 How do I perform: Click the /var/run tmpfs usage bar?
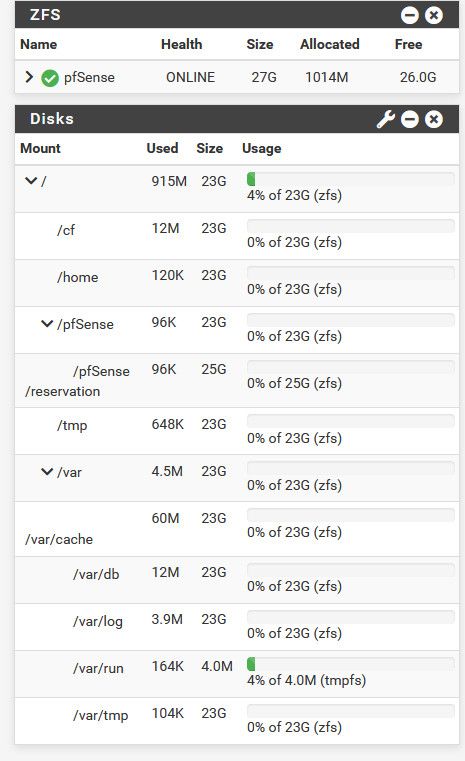(x=350, y=663)
